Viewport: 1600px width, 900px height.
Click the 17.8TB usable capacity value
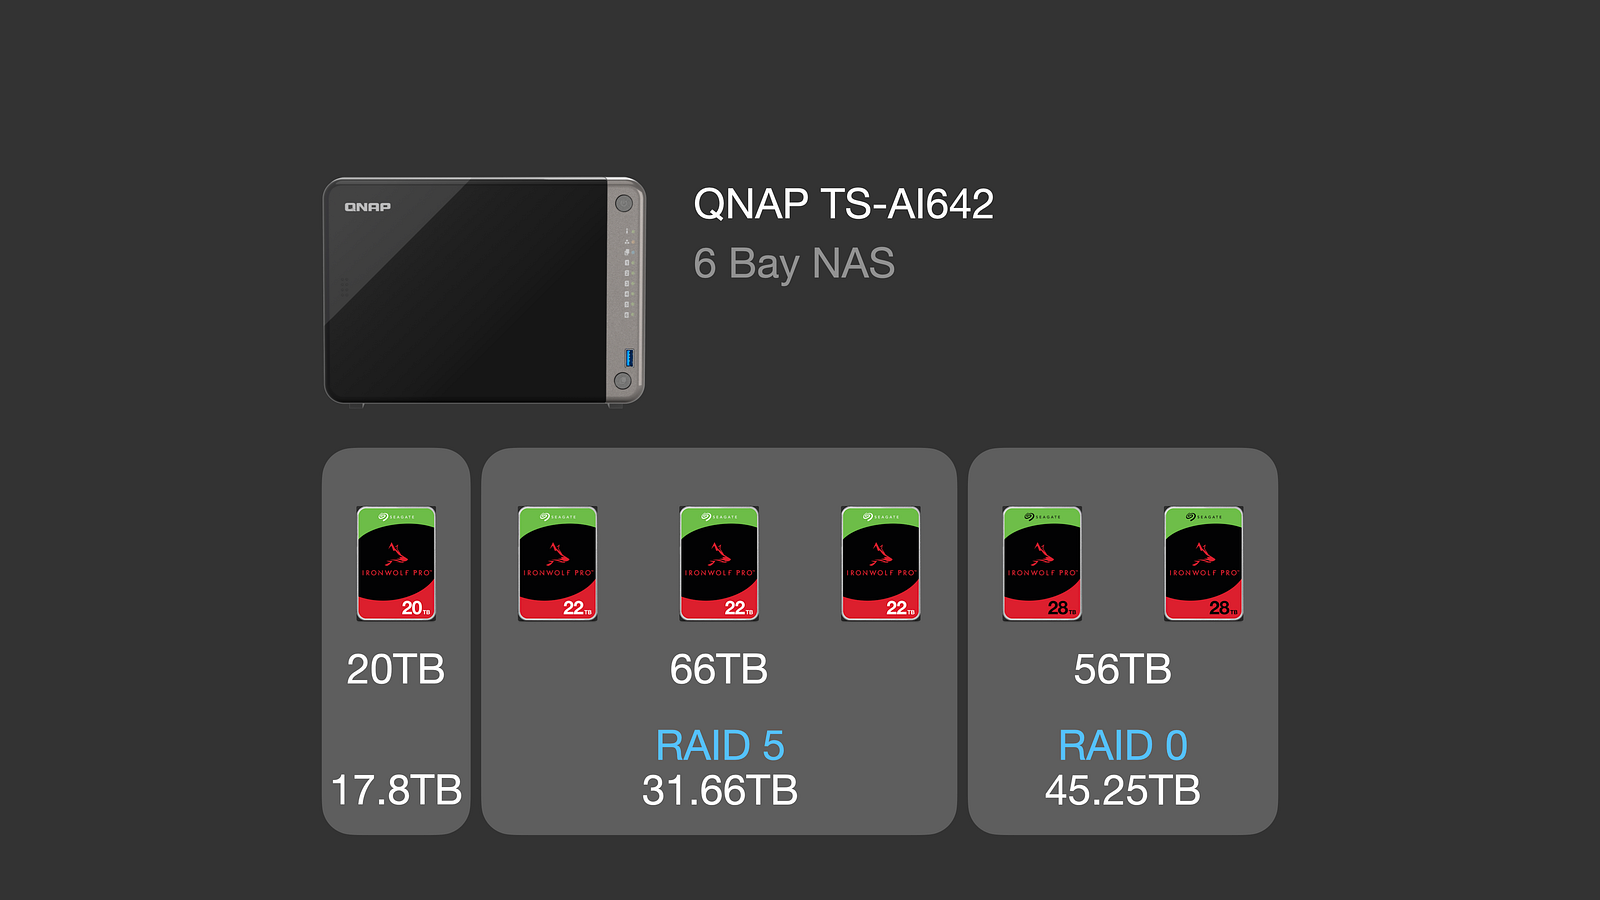(x=396, y=791)
